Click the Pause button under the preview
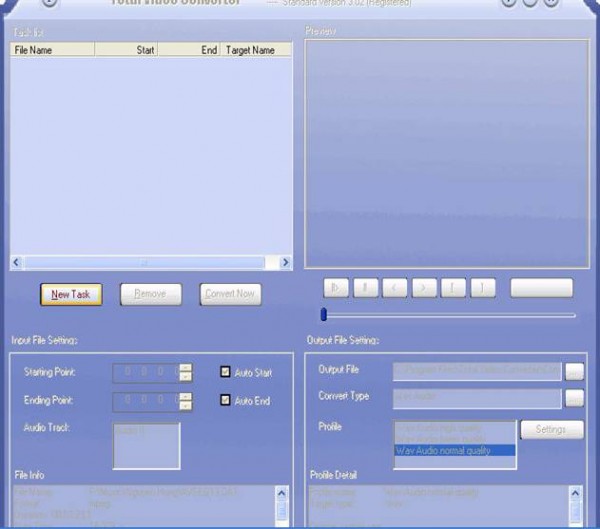The image size is (600, 529). 366,288
